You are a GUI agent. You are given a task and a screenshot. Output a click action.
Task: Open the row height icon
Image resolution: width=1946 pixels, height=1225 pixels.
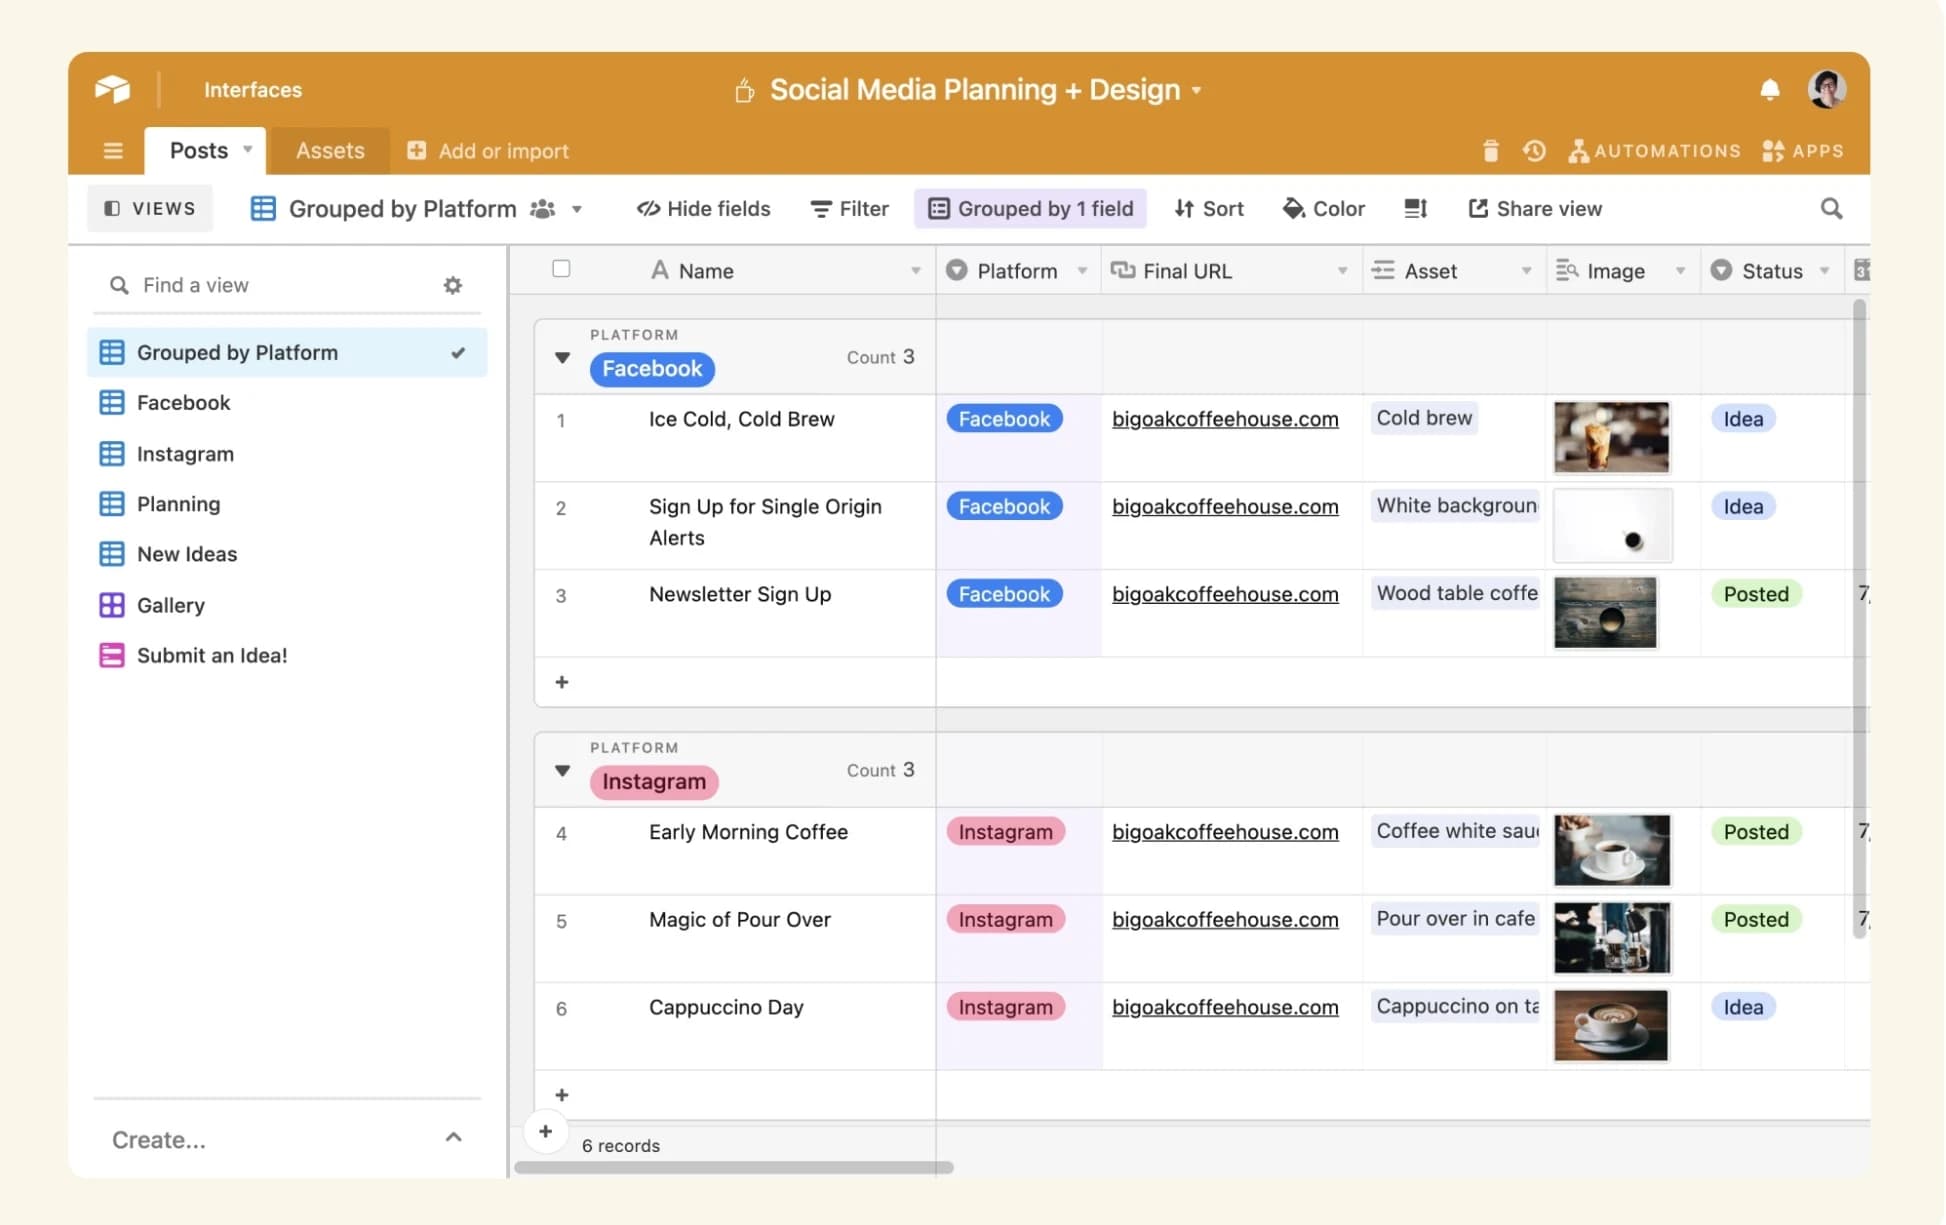coord(1415,208)
